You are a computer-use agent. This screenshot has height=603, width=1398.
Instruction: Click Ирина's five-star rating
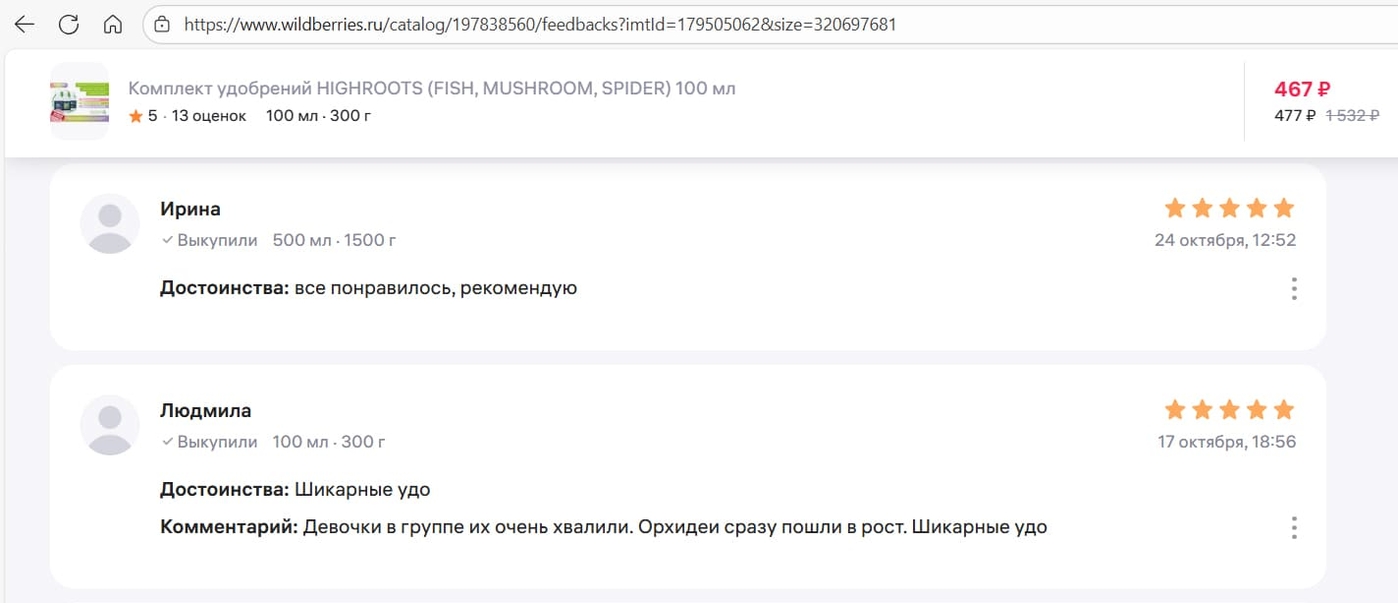tap(1229, 208)
